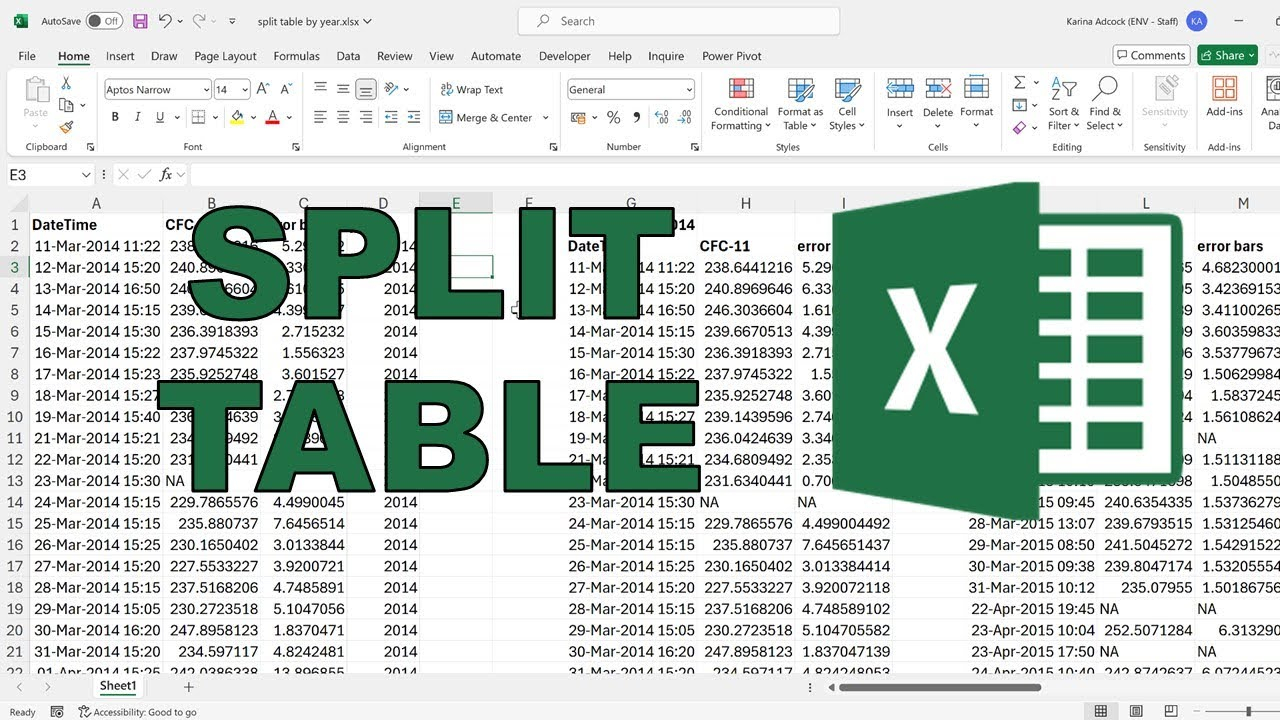Open the Cell Styles gallery

pyautogui.click(x=847, y=104)
